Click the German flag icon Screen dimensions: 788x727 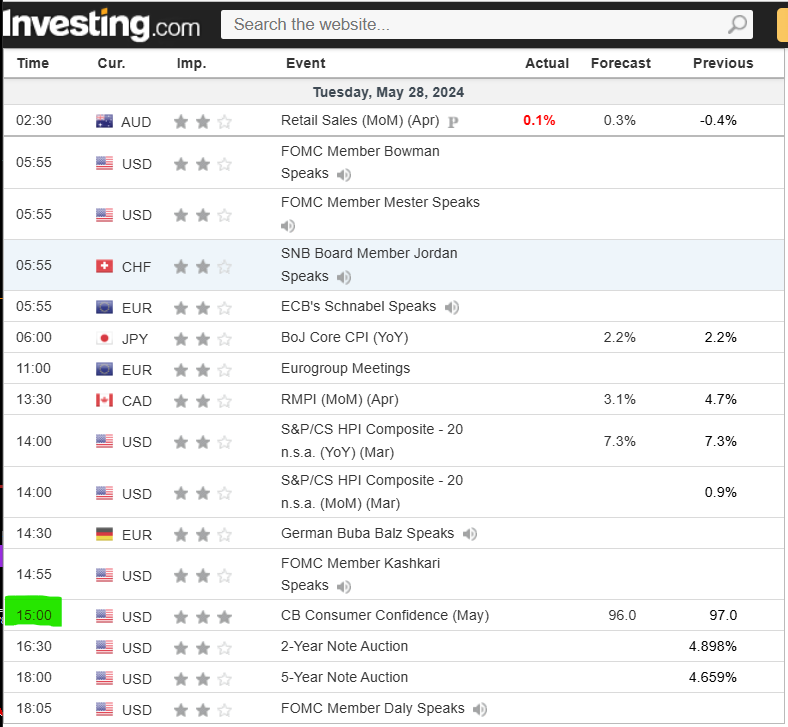(104, 534)
